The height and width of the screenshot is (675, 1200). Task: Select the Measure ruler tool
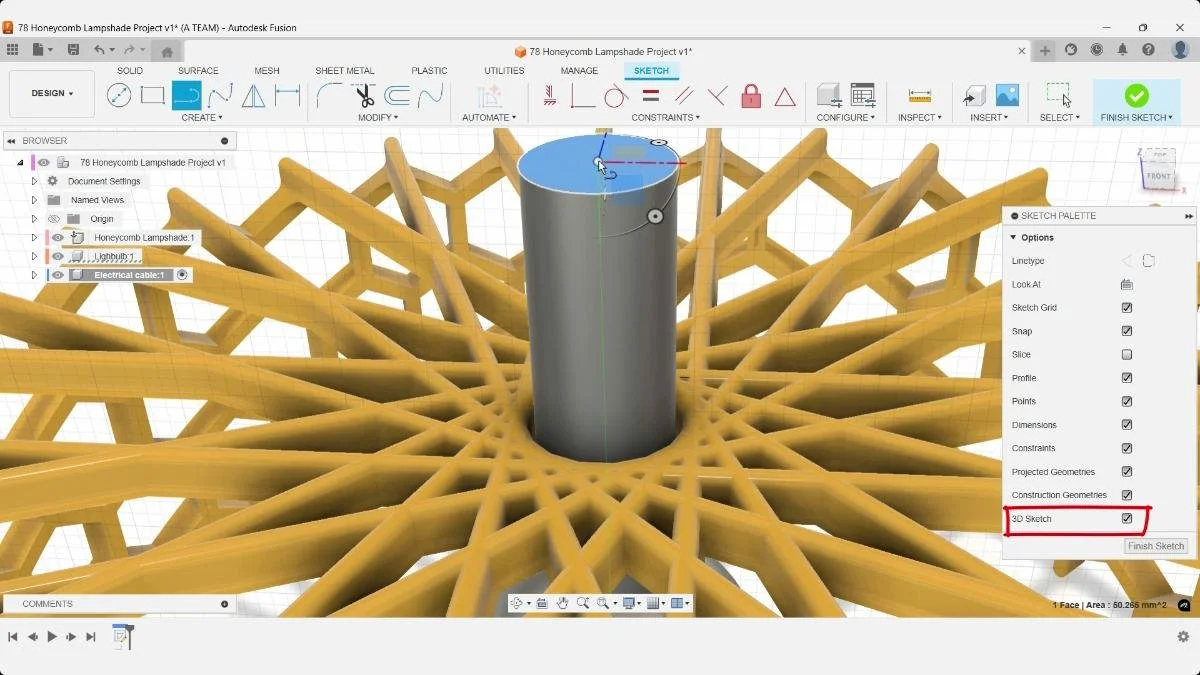tap(920, 96)
